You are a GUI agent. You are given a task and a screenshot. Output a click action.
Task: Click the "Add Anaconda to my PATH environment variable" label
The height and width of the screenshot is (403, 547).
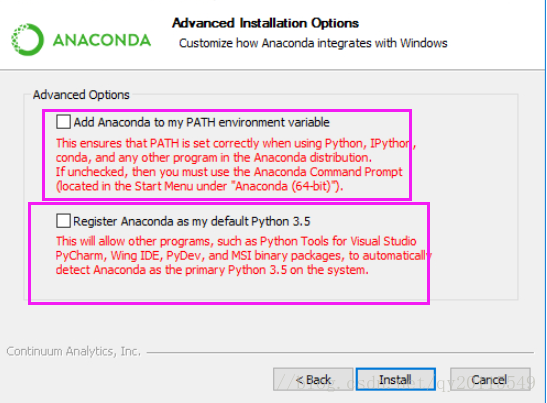point(201,122)
